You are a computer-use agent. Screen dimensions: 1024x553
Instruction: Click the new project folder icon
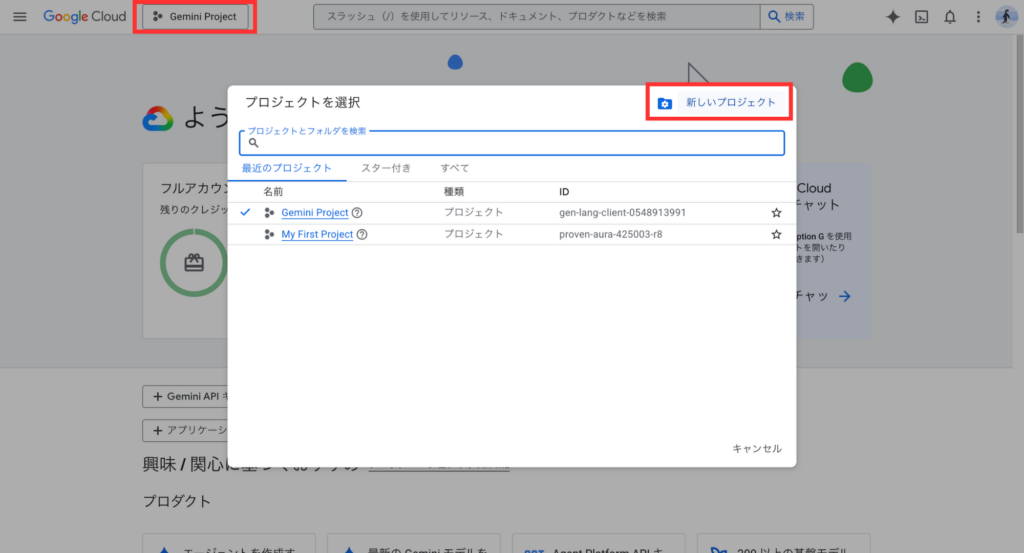pyautogui.click(x=664, y=103)
